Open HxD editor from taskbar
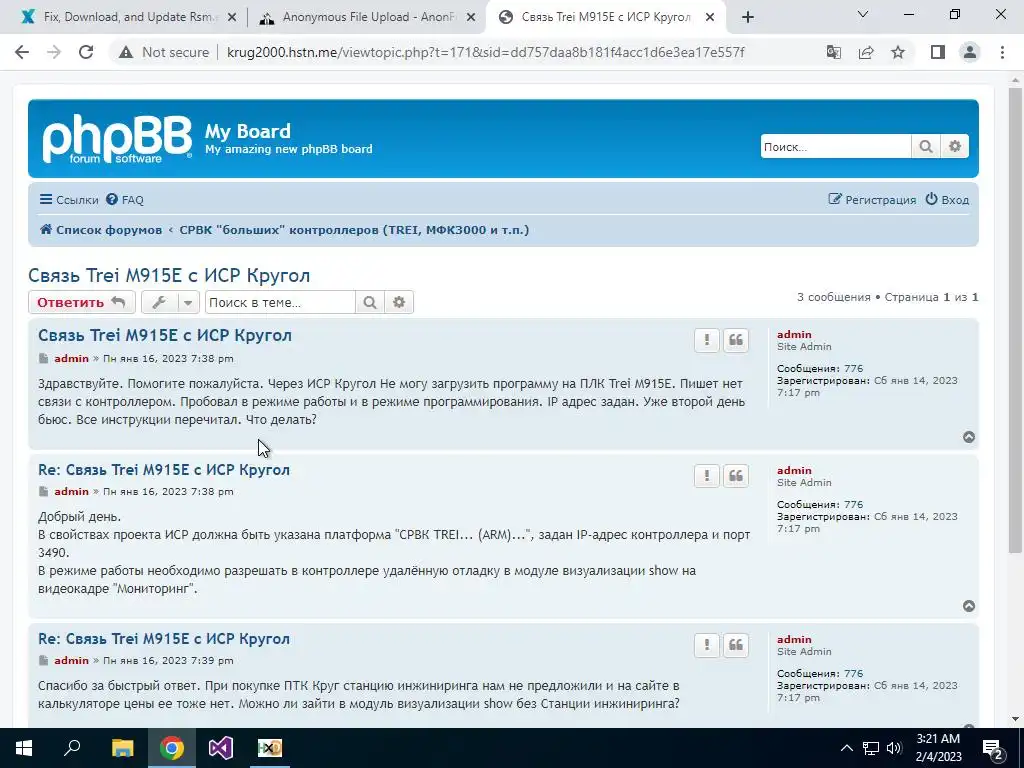1024x768 pixels. [x=270, y=748]
